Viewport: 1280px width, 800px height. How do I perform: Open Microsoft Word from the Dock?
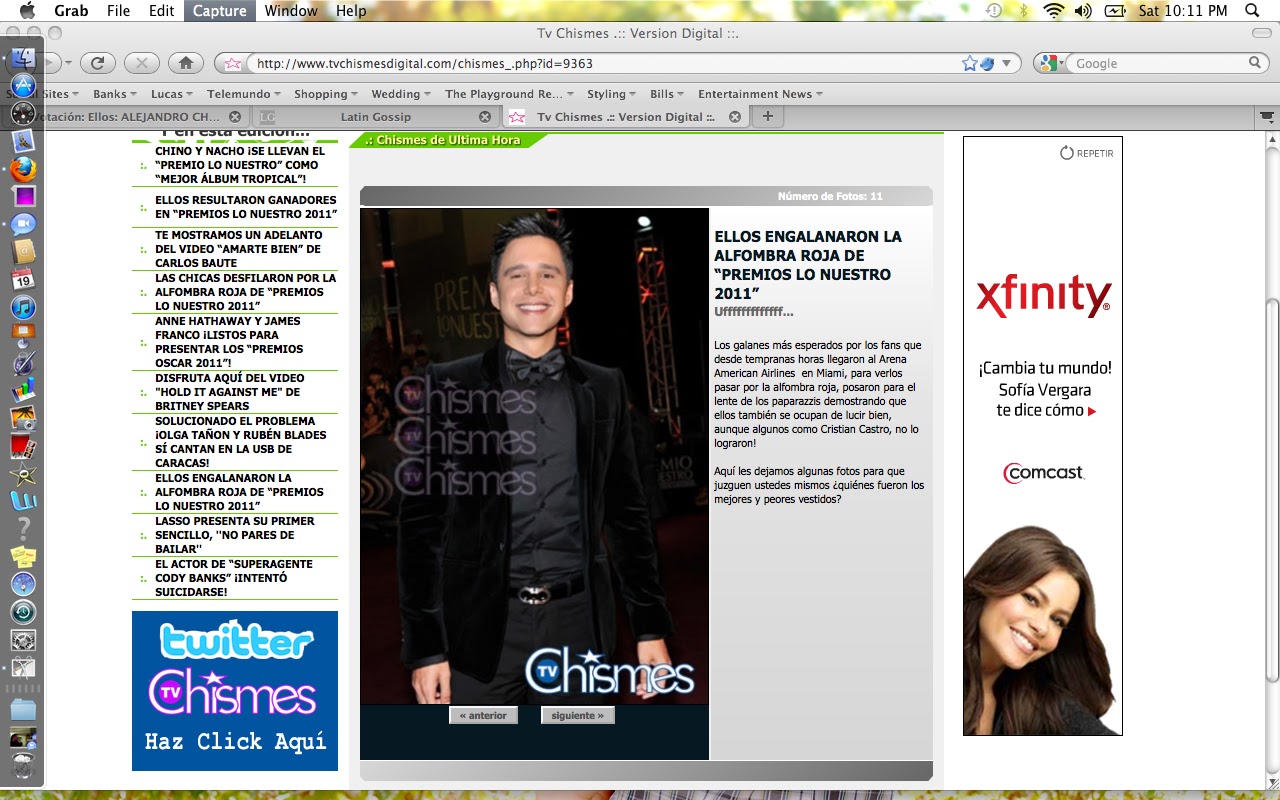23,500
